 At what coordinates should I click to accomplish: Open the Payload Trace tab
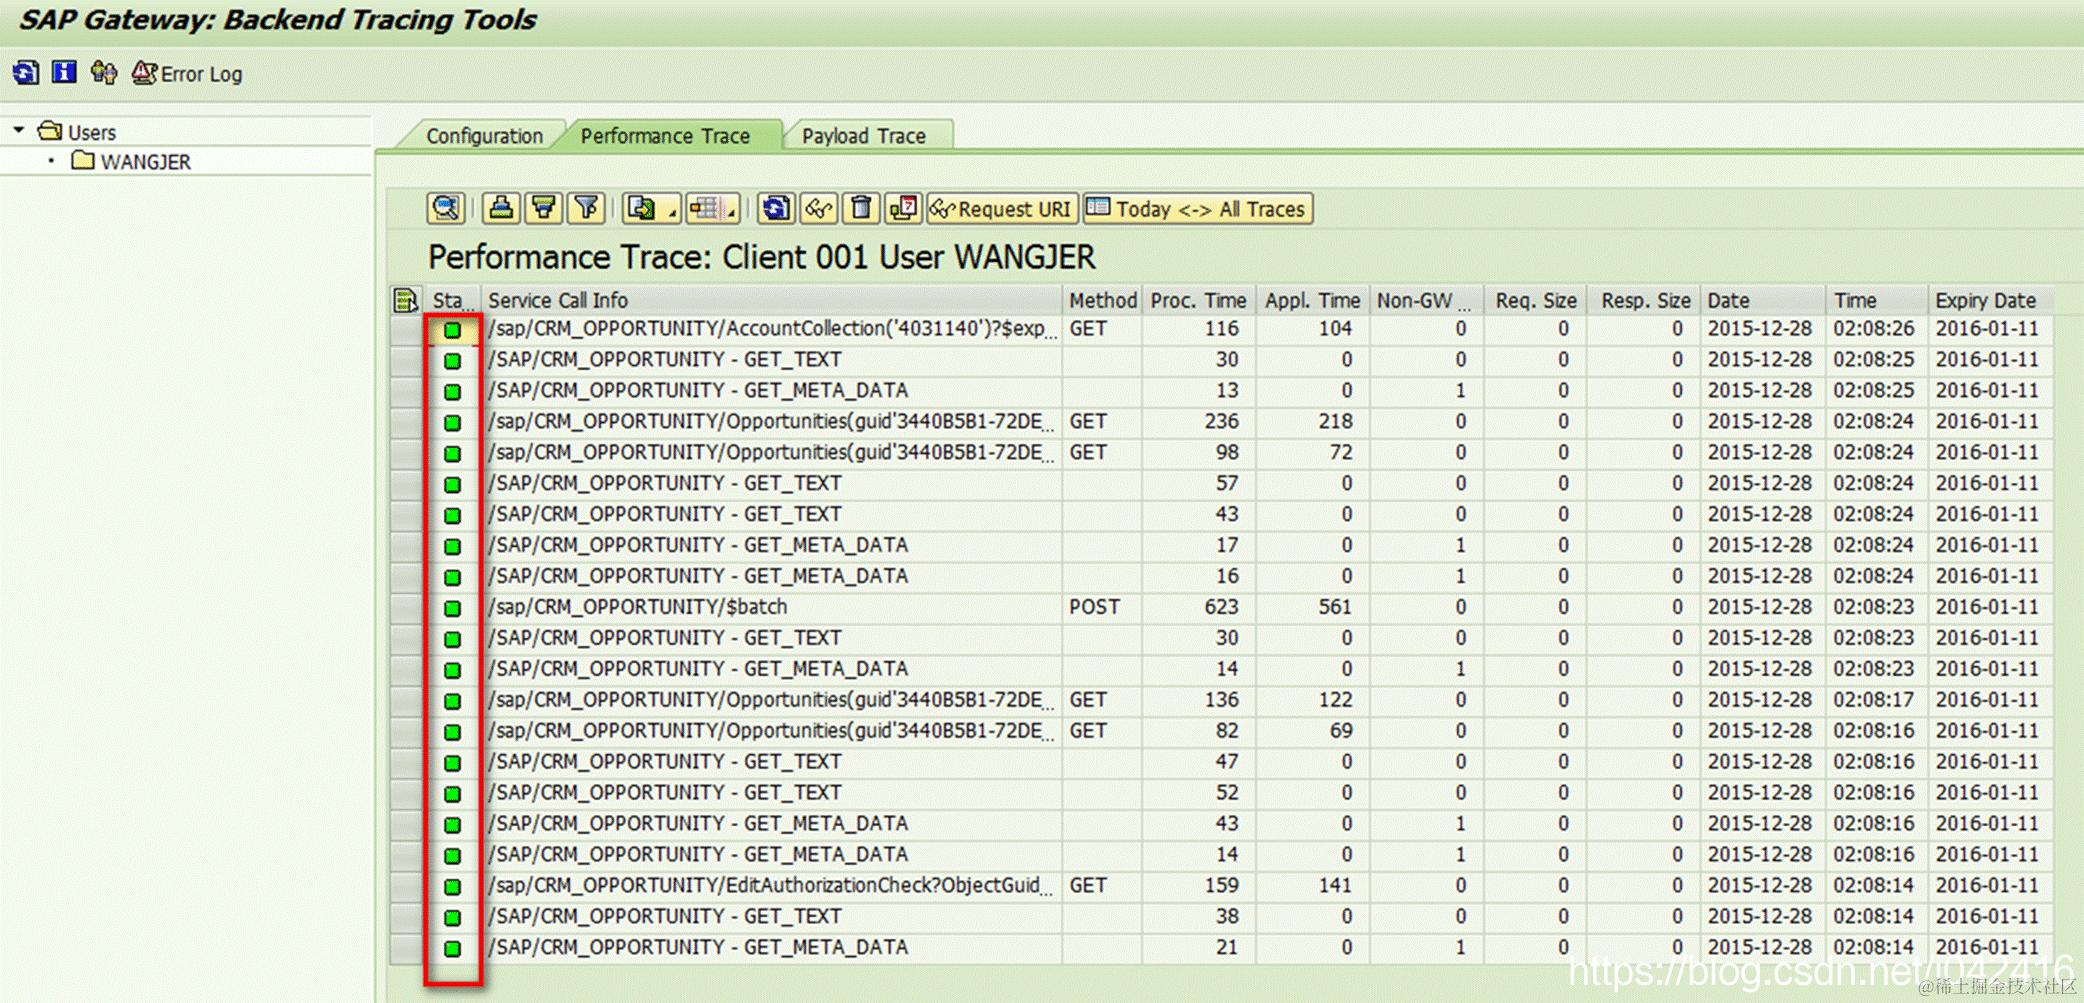click(863, 136)
